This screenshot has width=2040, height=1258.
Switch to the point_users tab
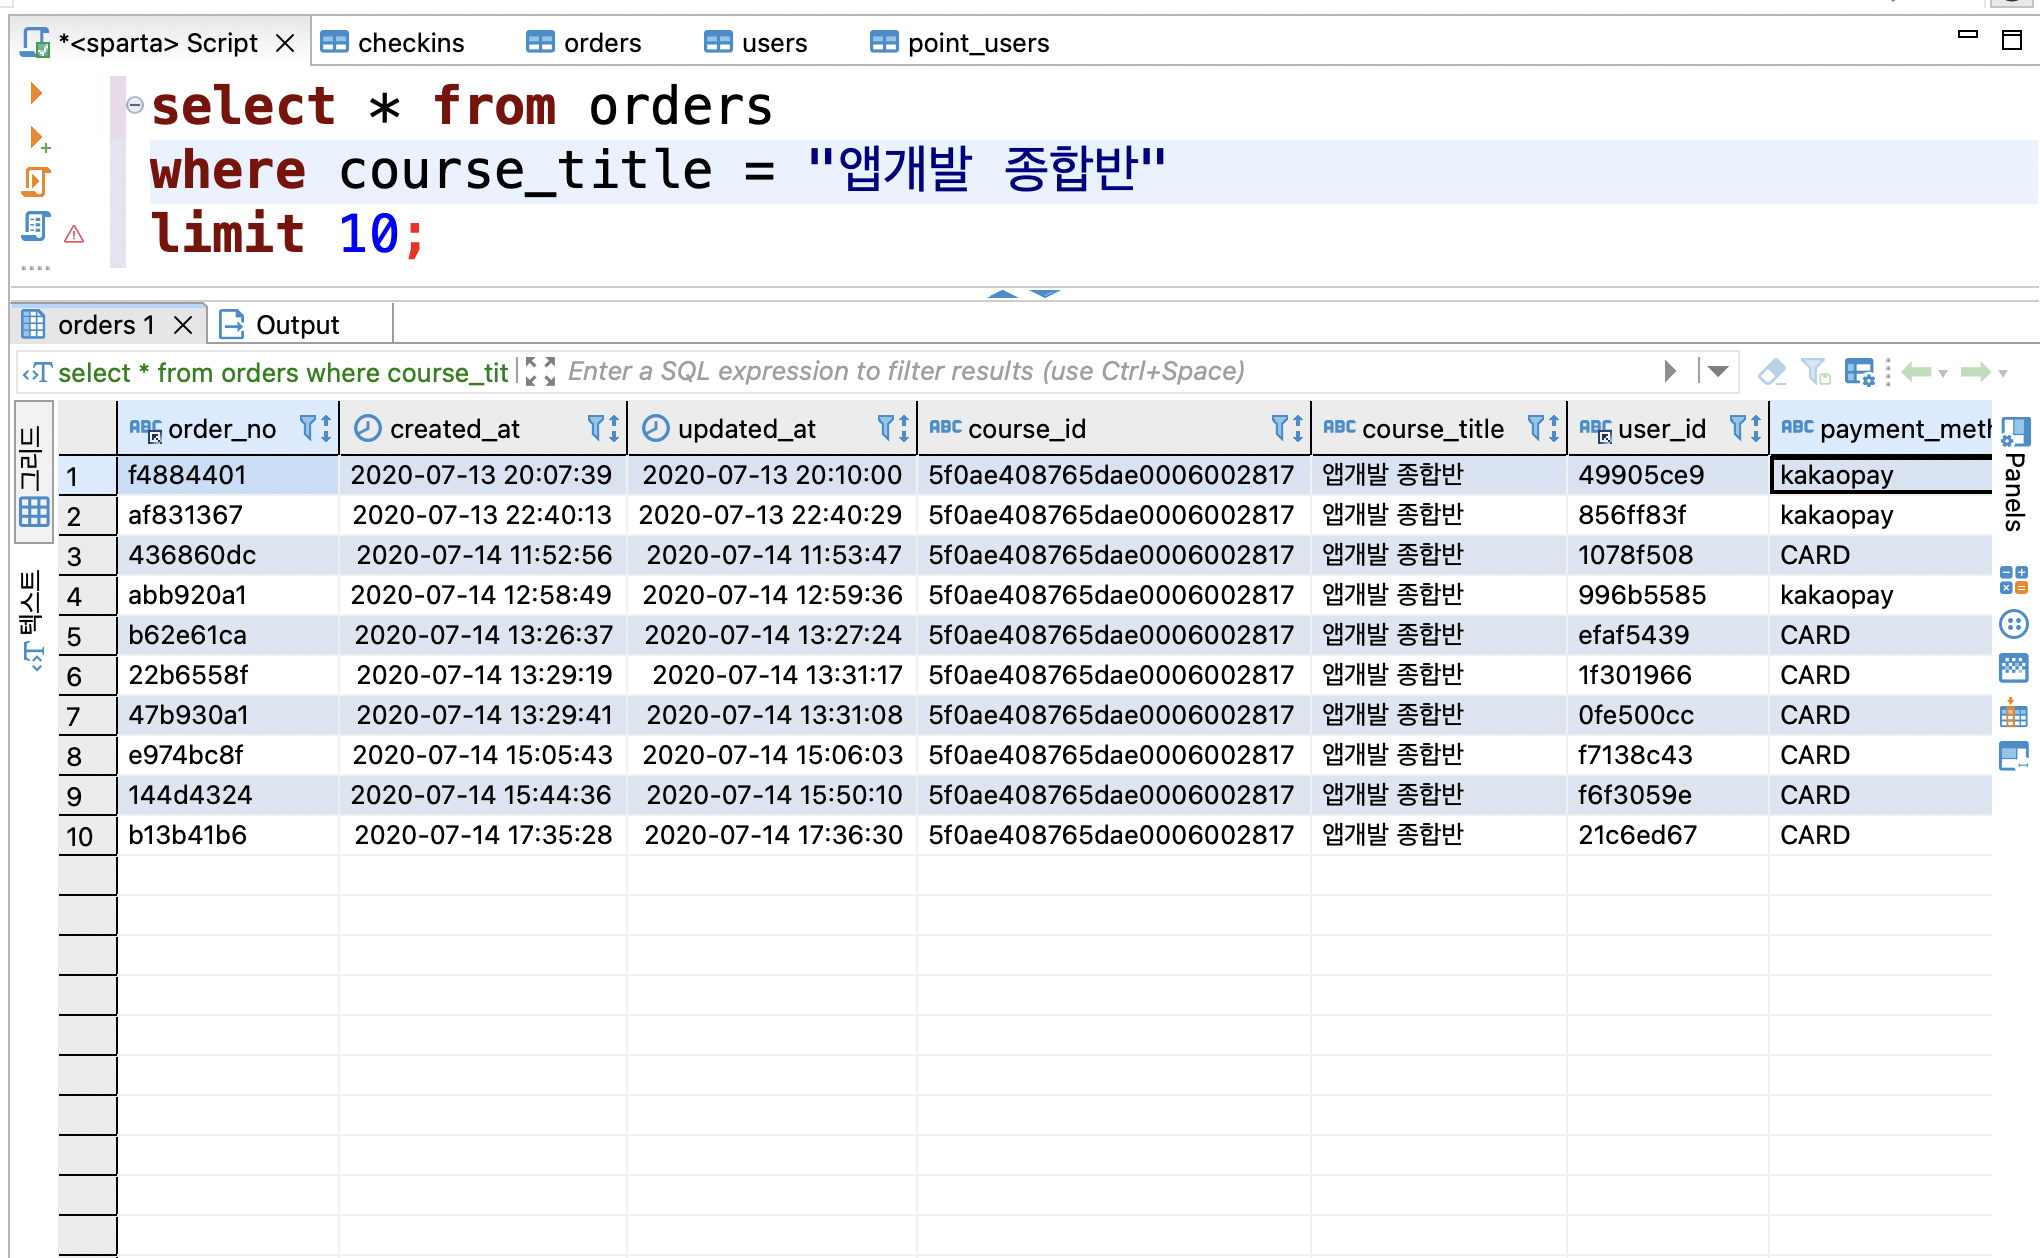pos(960,43)
